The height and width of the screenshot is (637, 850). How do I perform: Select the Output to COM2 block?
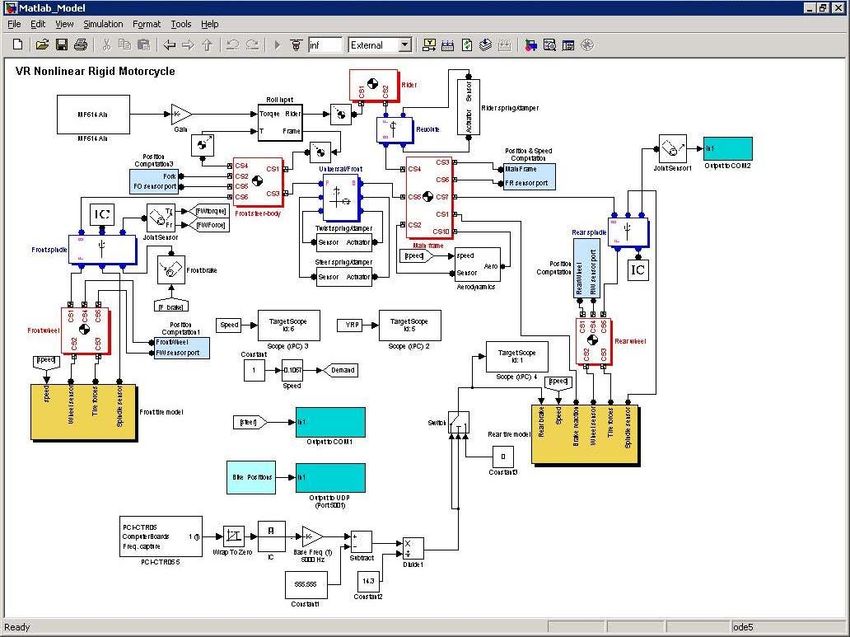point(727,149)
